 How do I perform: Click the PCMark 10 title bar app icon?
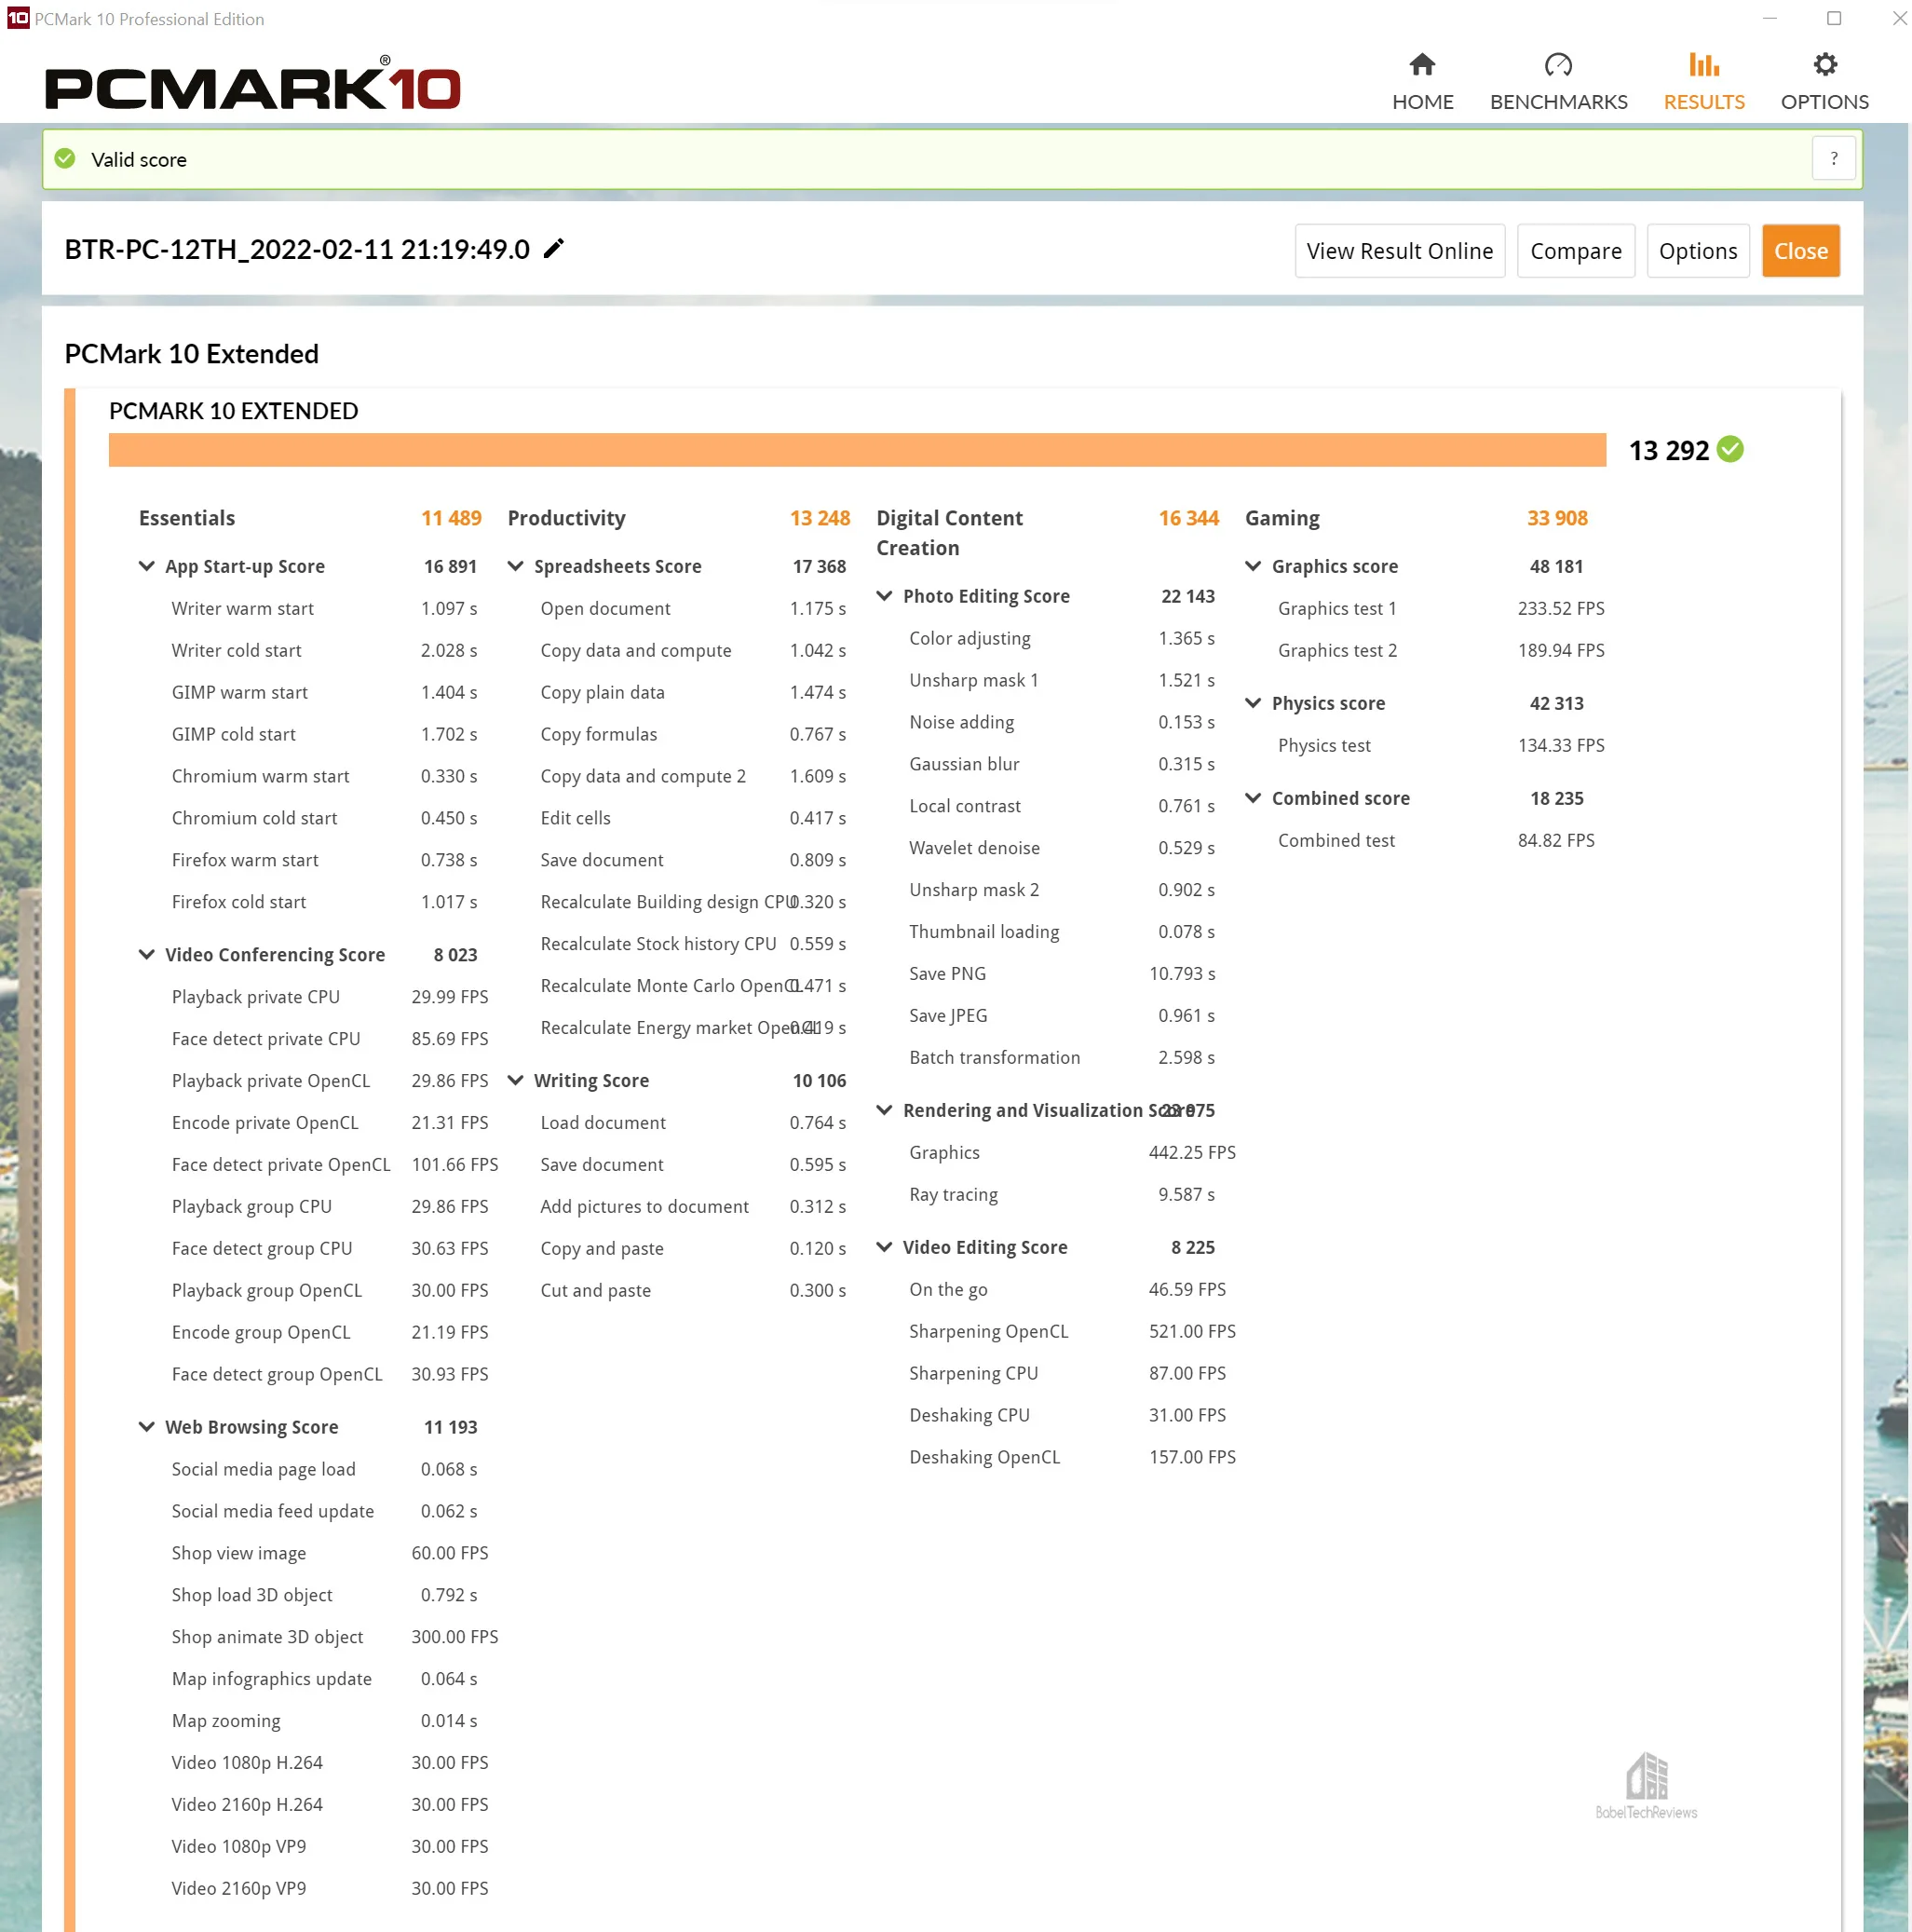[x=18, y=18]
